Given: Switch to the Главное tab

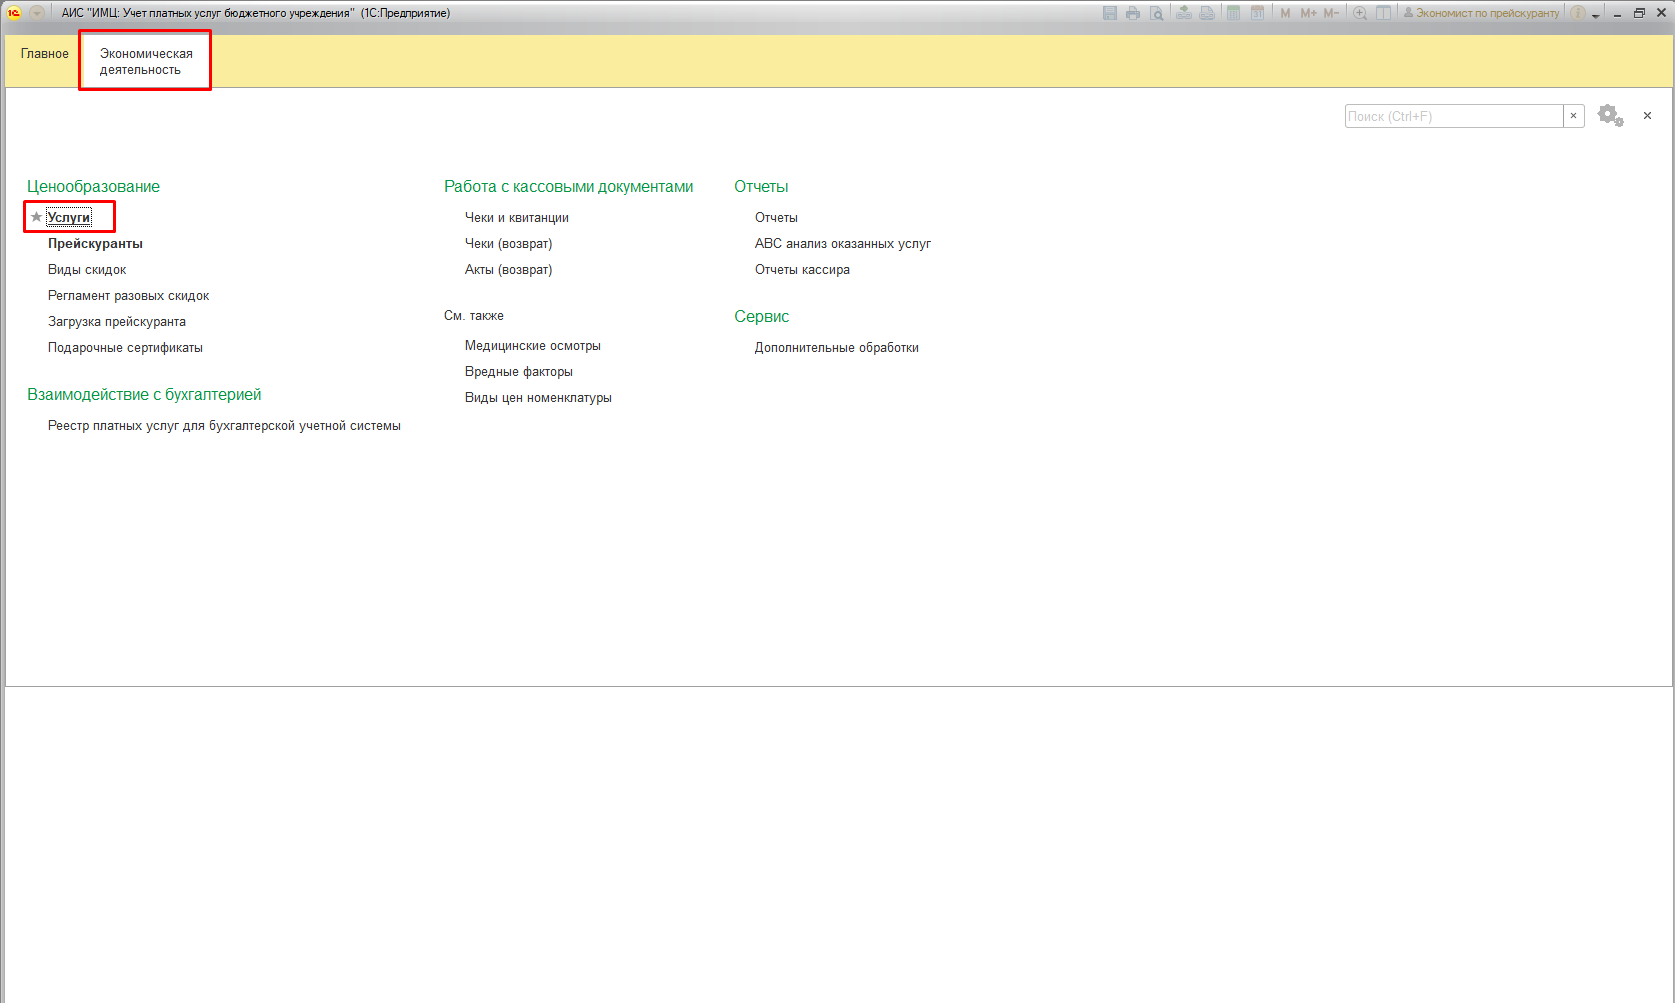Looking at the screenshot, I should tap(45, 54).
